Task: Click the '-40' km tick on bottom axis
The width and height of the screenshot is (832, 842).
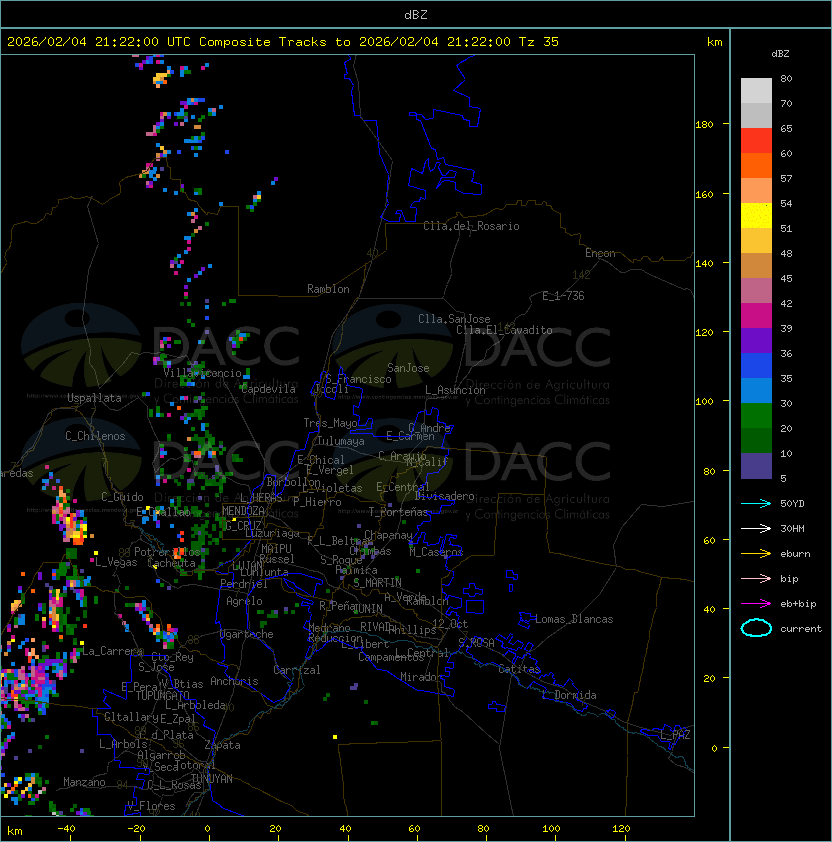Action: 67,829
